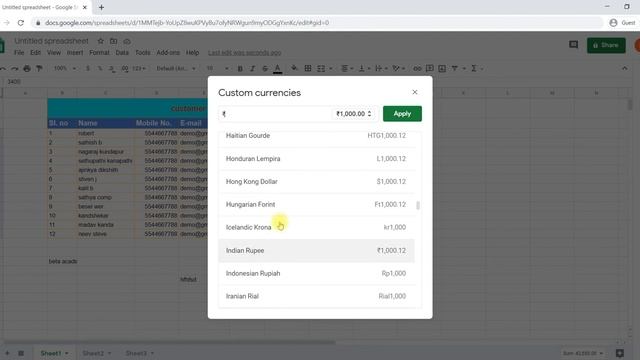Click decrease decimal places icon

click(112, 69)
